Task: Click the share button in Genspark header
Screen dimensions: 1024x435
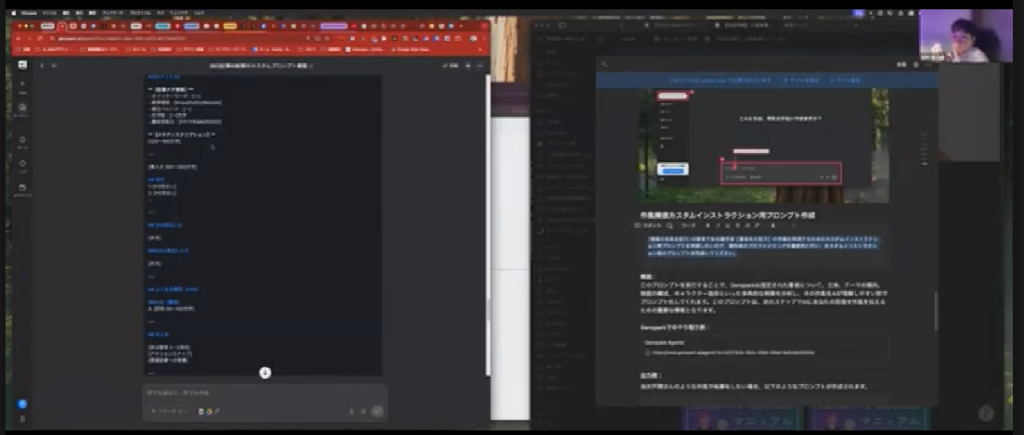Action: tap(452, 65)
